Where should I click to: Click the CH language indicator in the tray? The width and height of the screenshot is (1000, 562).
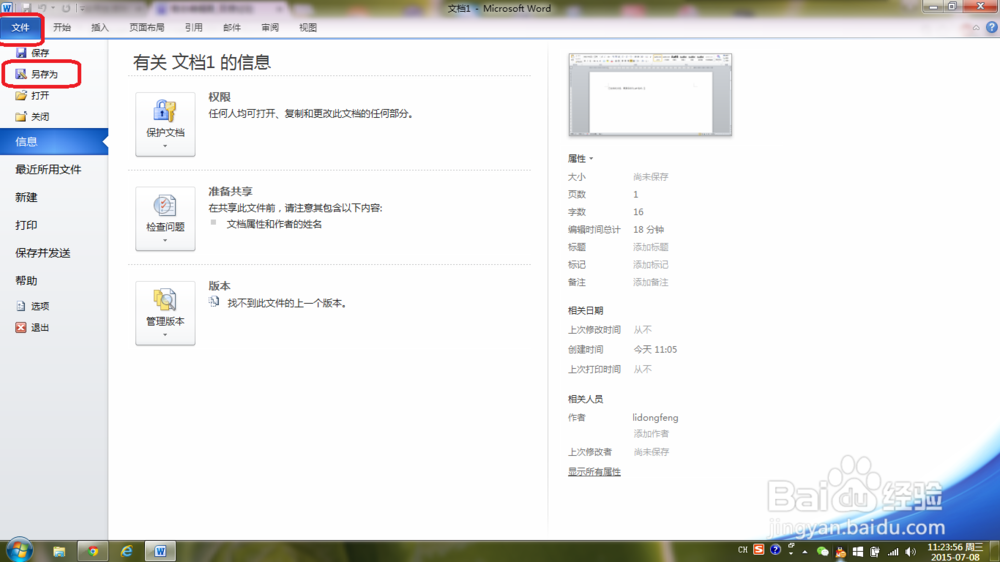pyautogui.click(x=742, y=550)
